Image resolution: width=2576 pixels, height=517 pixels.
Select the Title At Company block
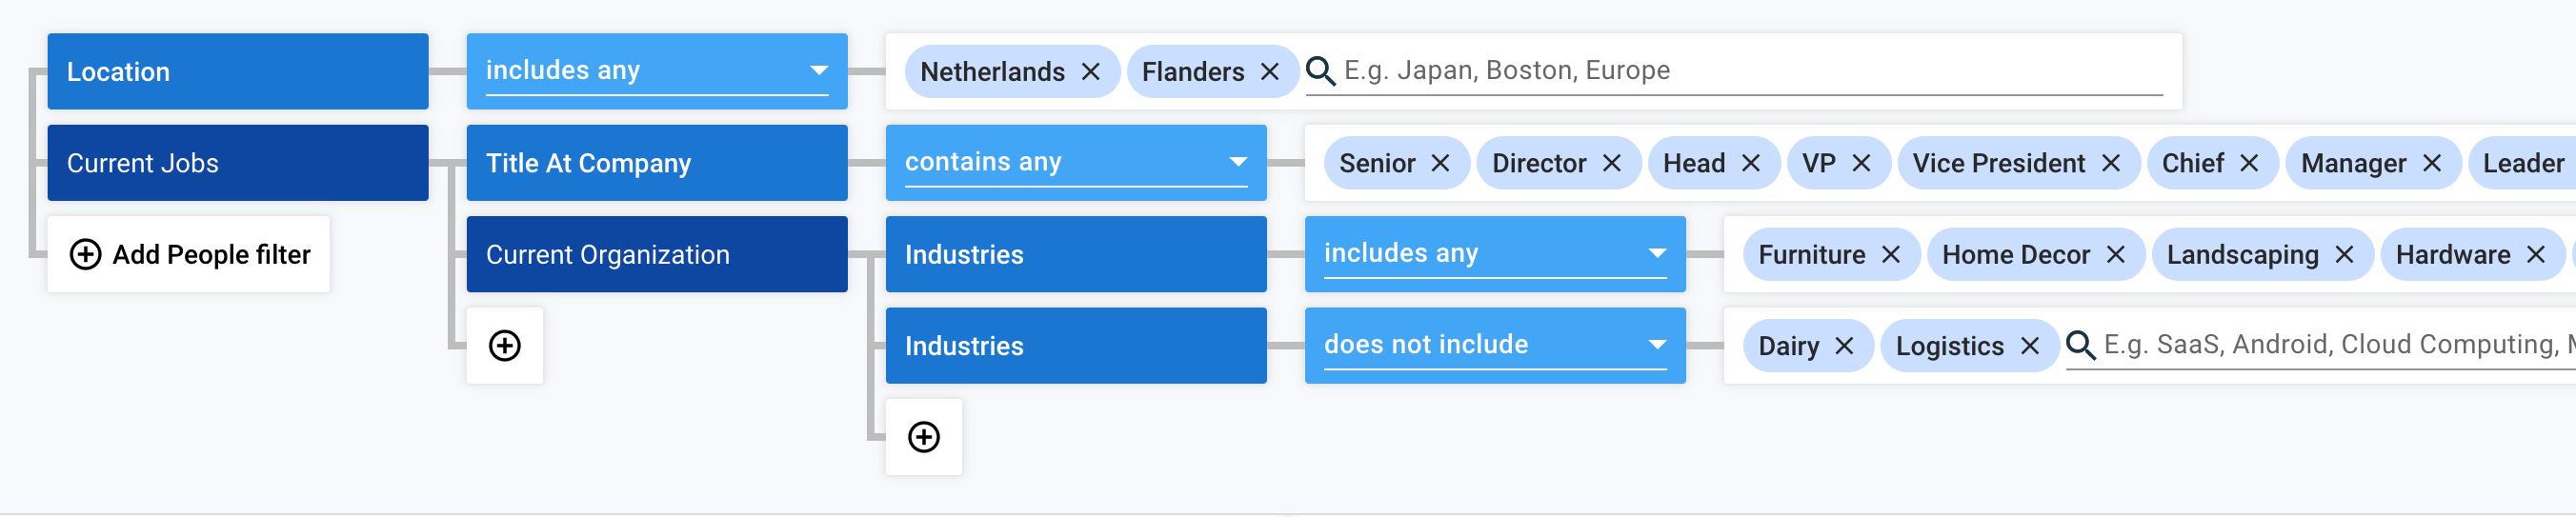[656, 163]
